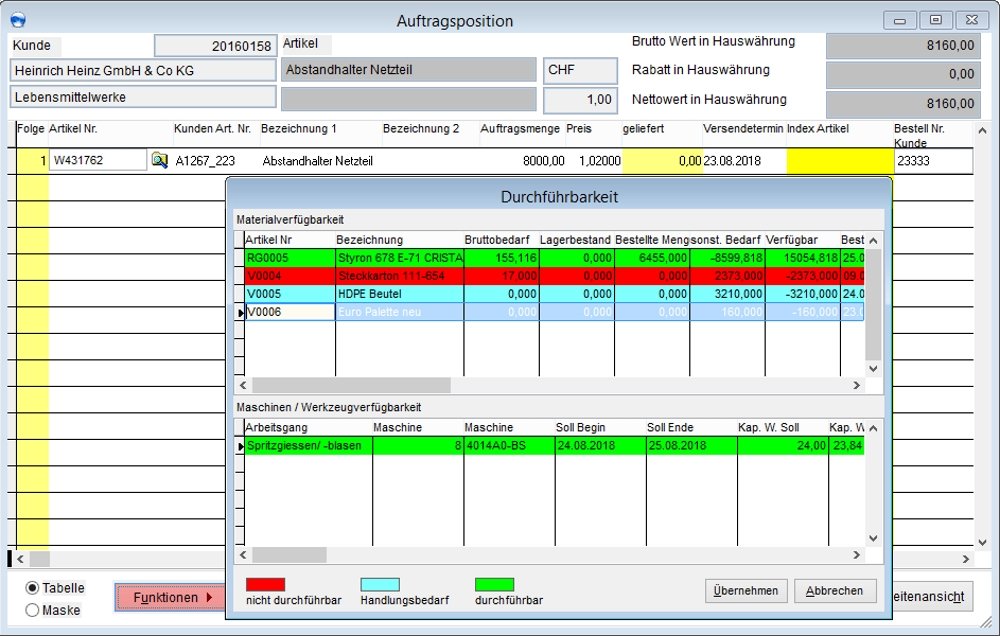Click the cyan Handlungsbedarf legend swatch
The image size is (1000, 636).
tap(380, 584)
